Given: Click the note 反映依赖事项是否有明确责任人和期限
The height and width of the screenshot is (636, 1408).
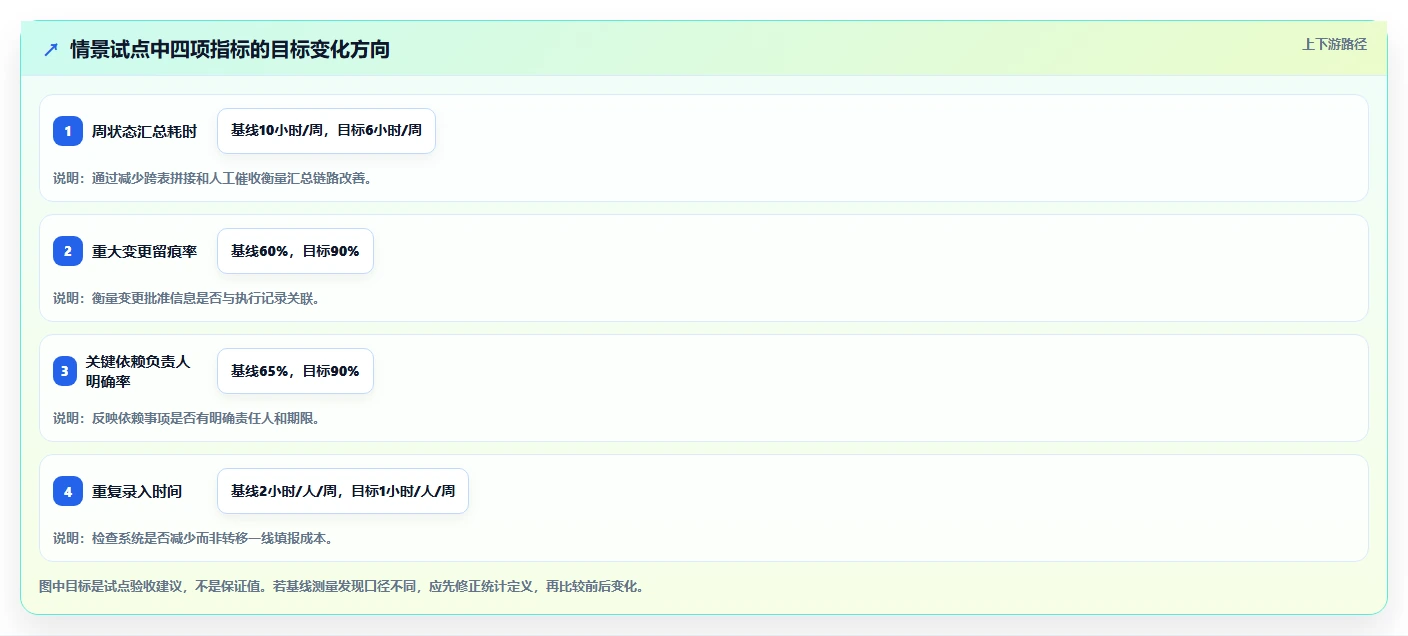Looking at the screenshot, I should click(186, 418).
